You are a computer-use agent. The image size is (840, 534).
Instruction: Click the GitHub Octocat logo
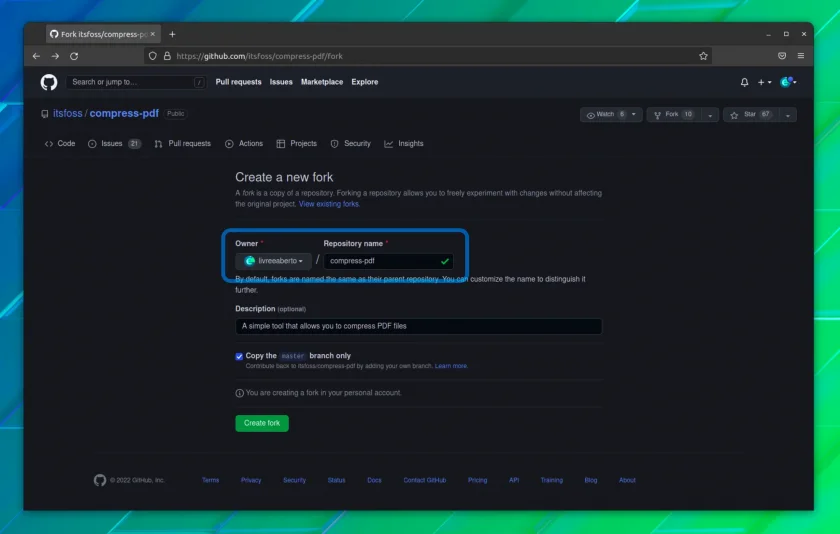coord(49,82)
